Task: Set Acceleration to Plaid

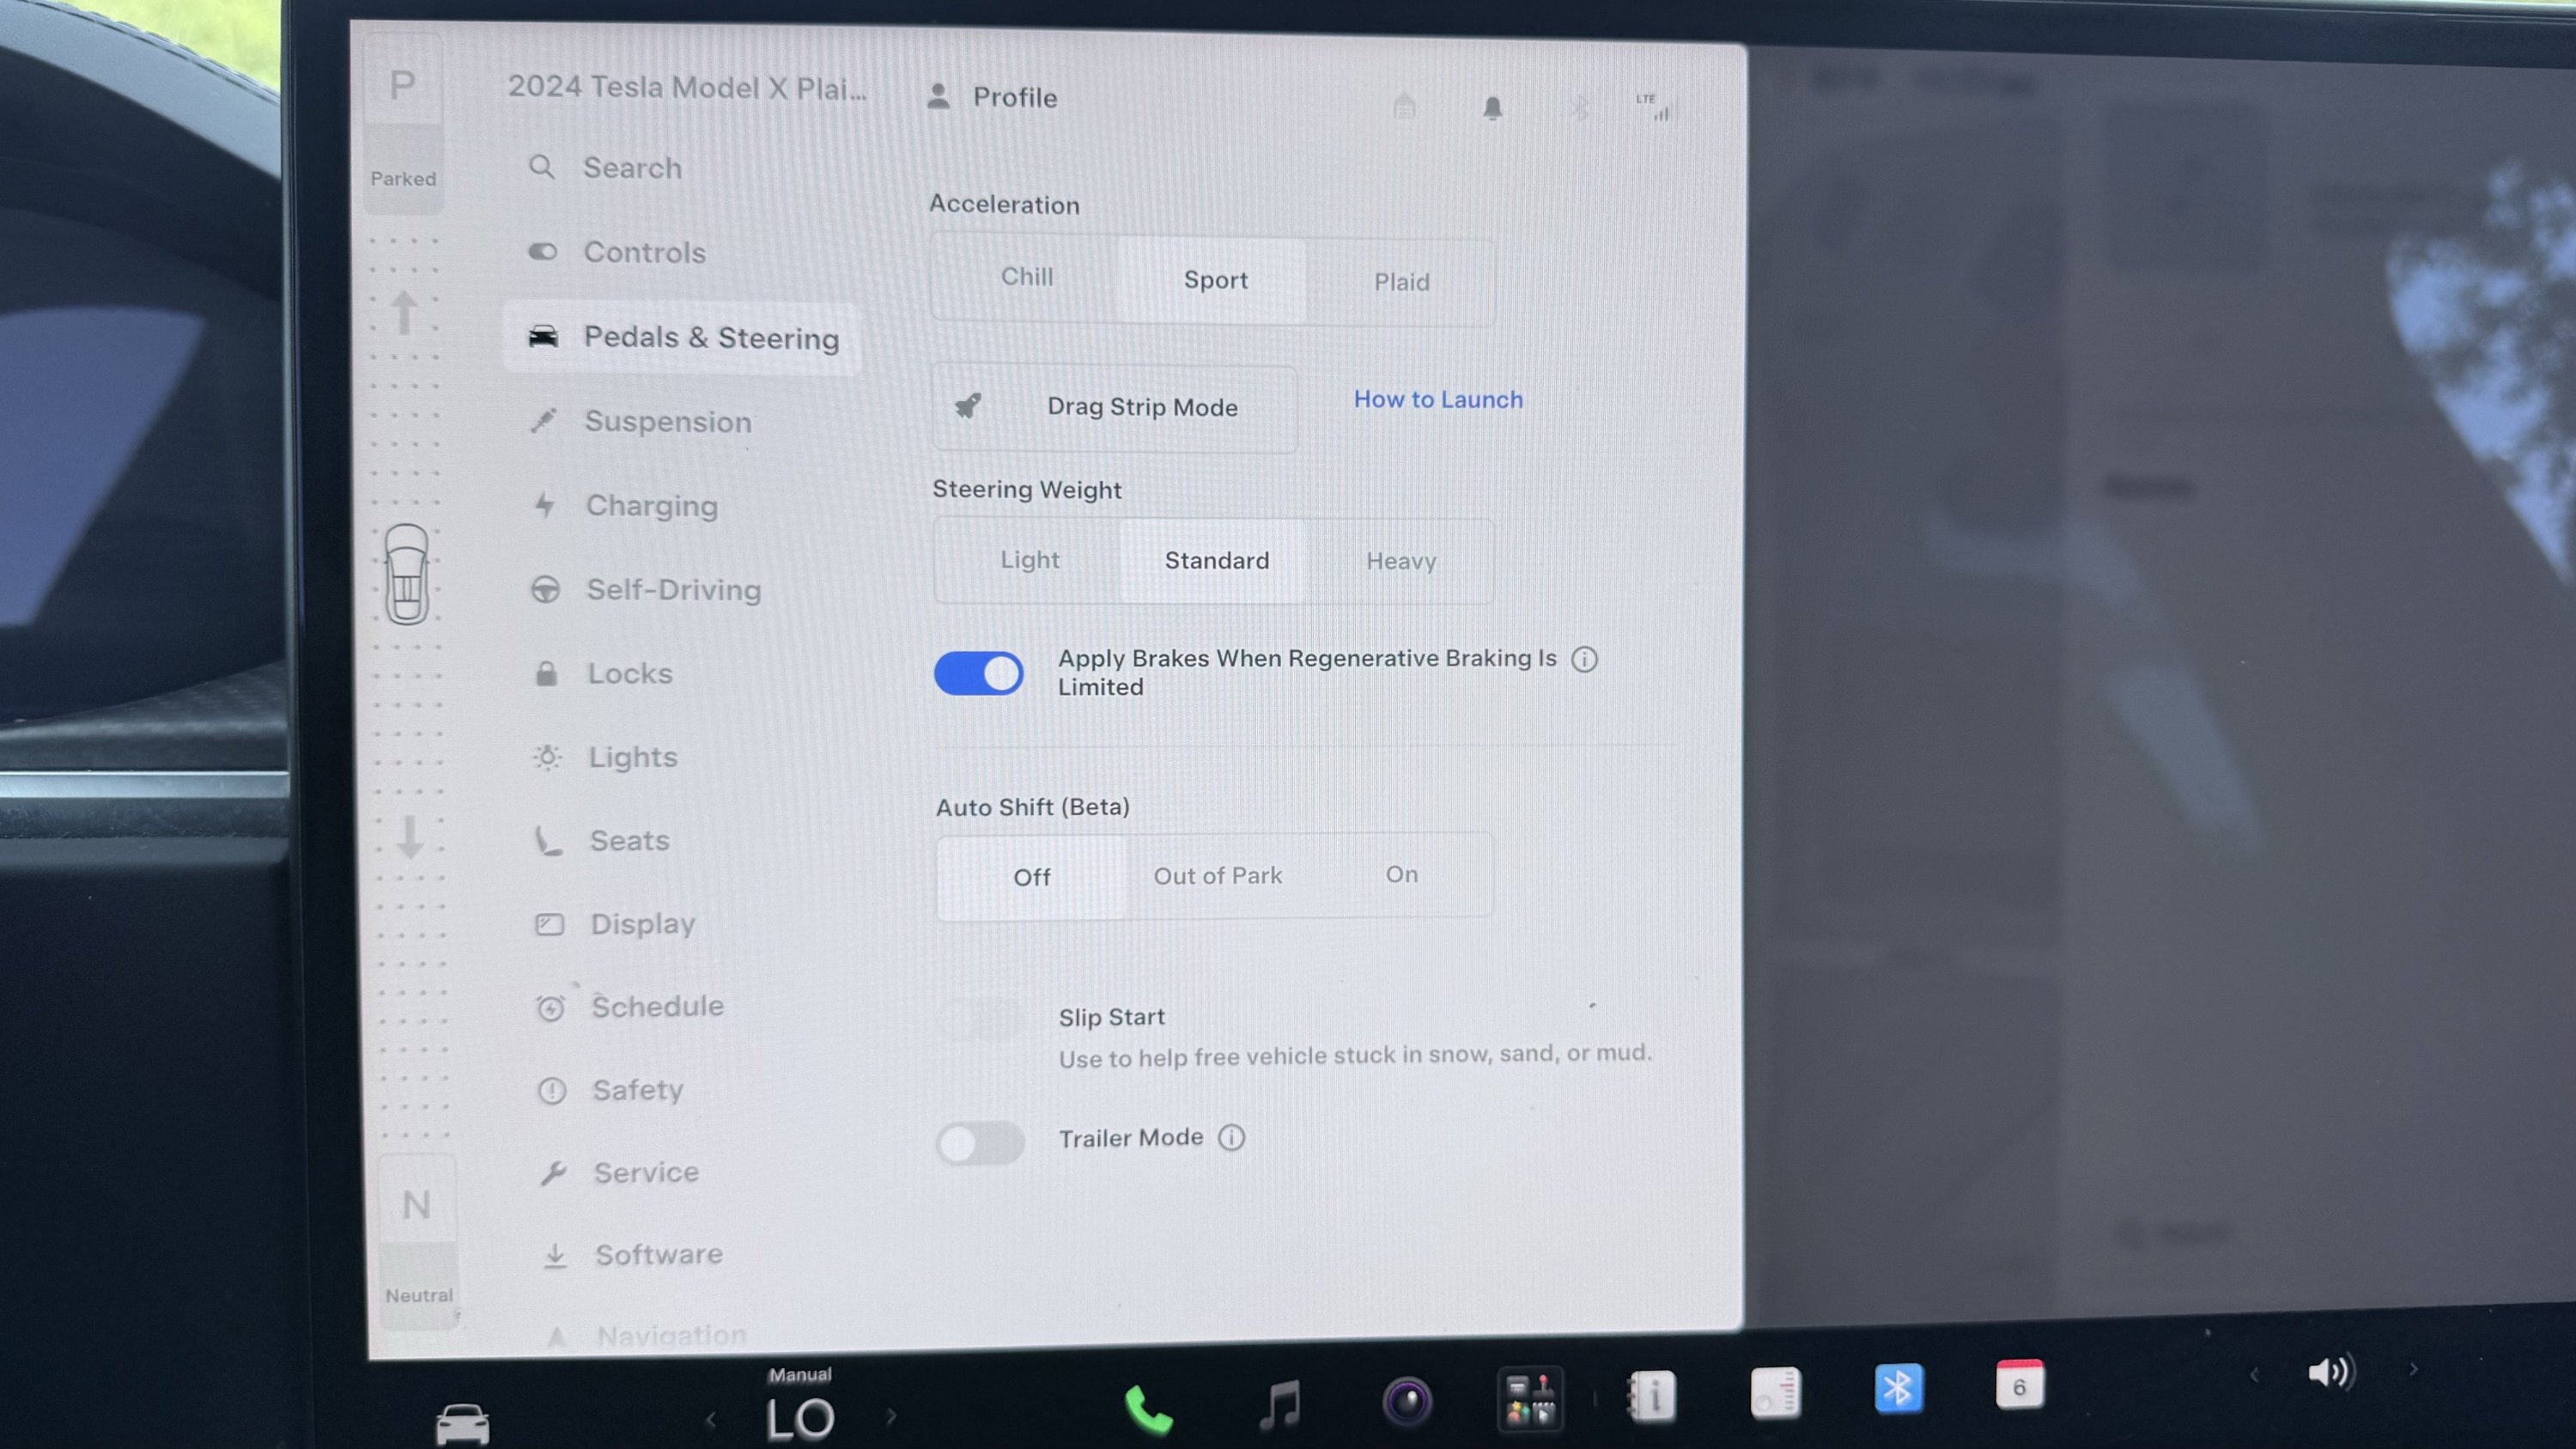Action: pos(1401,282)
